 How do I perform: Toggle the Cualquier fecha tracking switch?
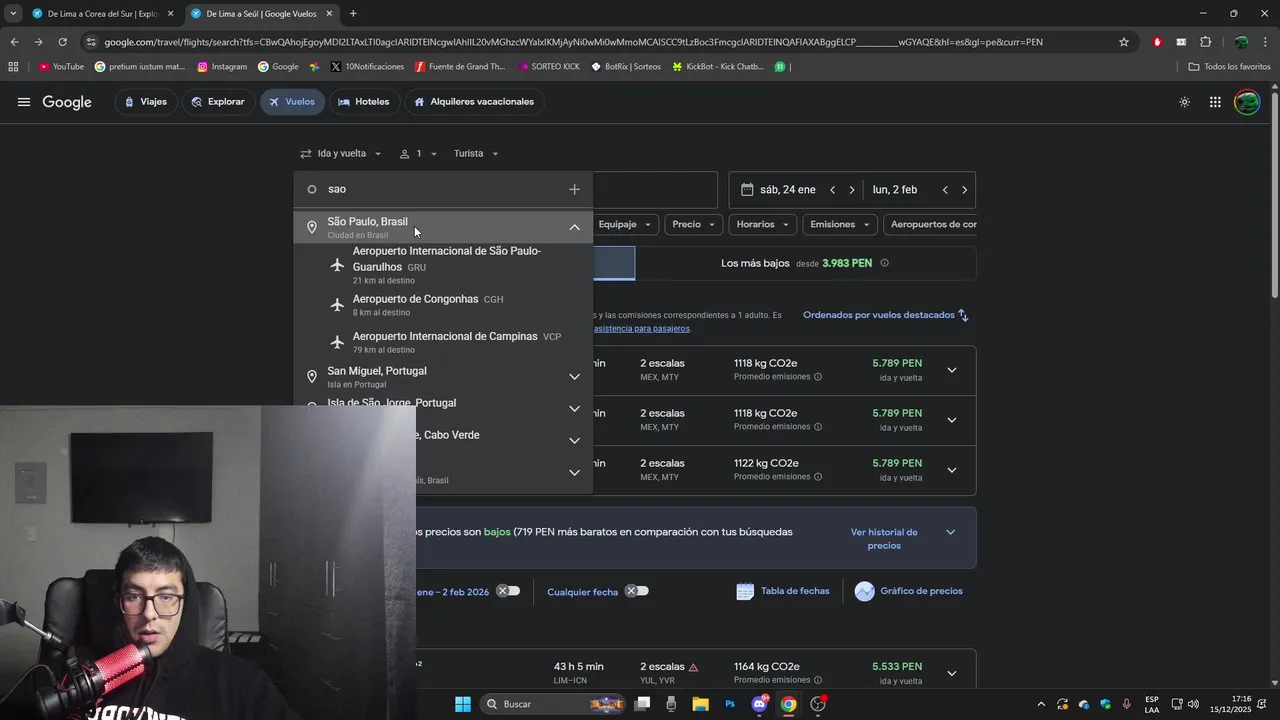point(637,591)
